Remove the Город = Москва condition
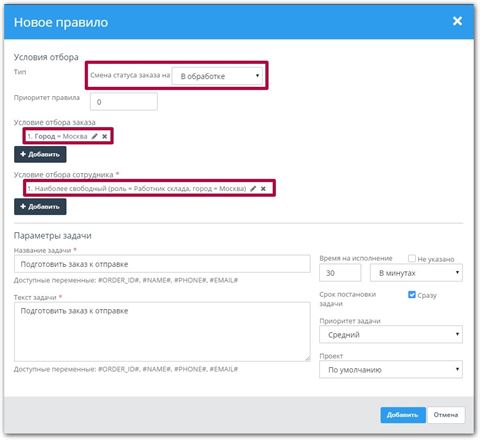480x440 pixels. coord(105,136)
